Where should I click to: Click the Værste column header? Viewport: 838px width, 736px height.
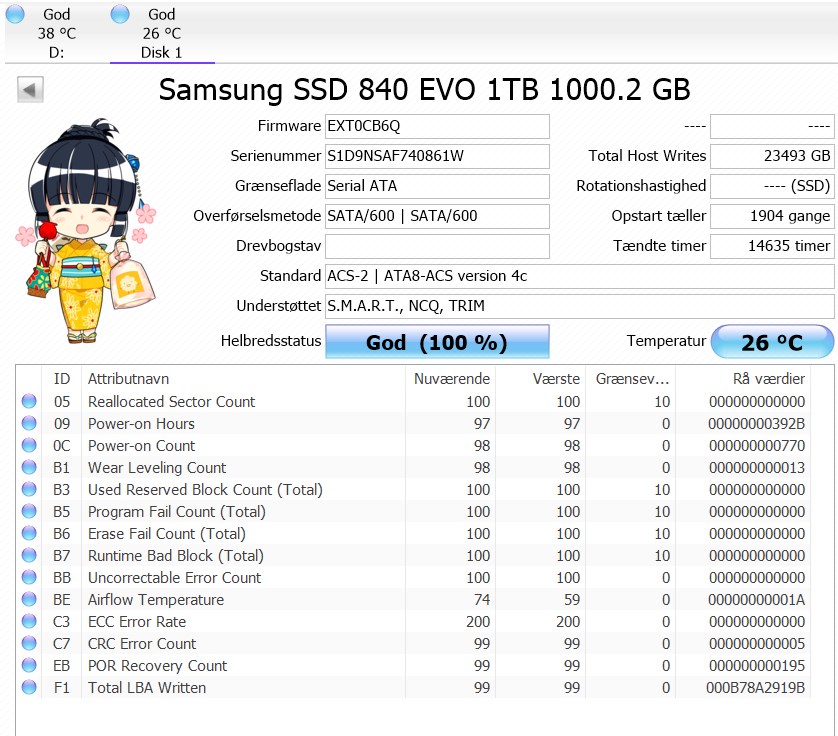point(541,379)
